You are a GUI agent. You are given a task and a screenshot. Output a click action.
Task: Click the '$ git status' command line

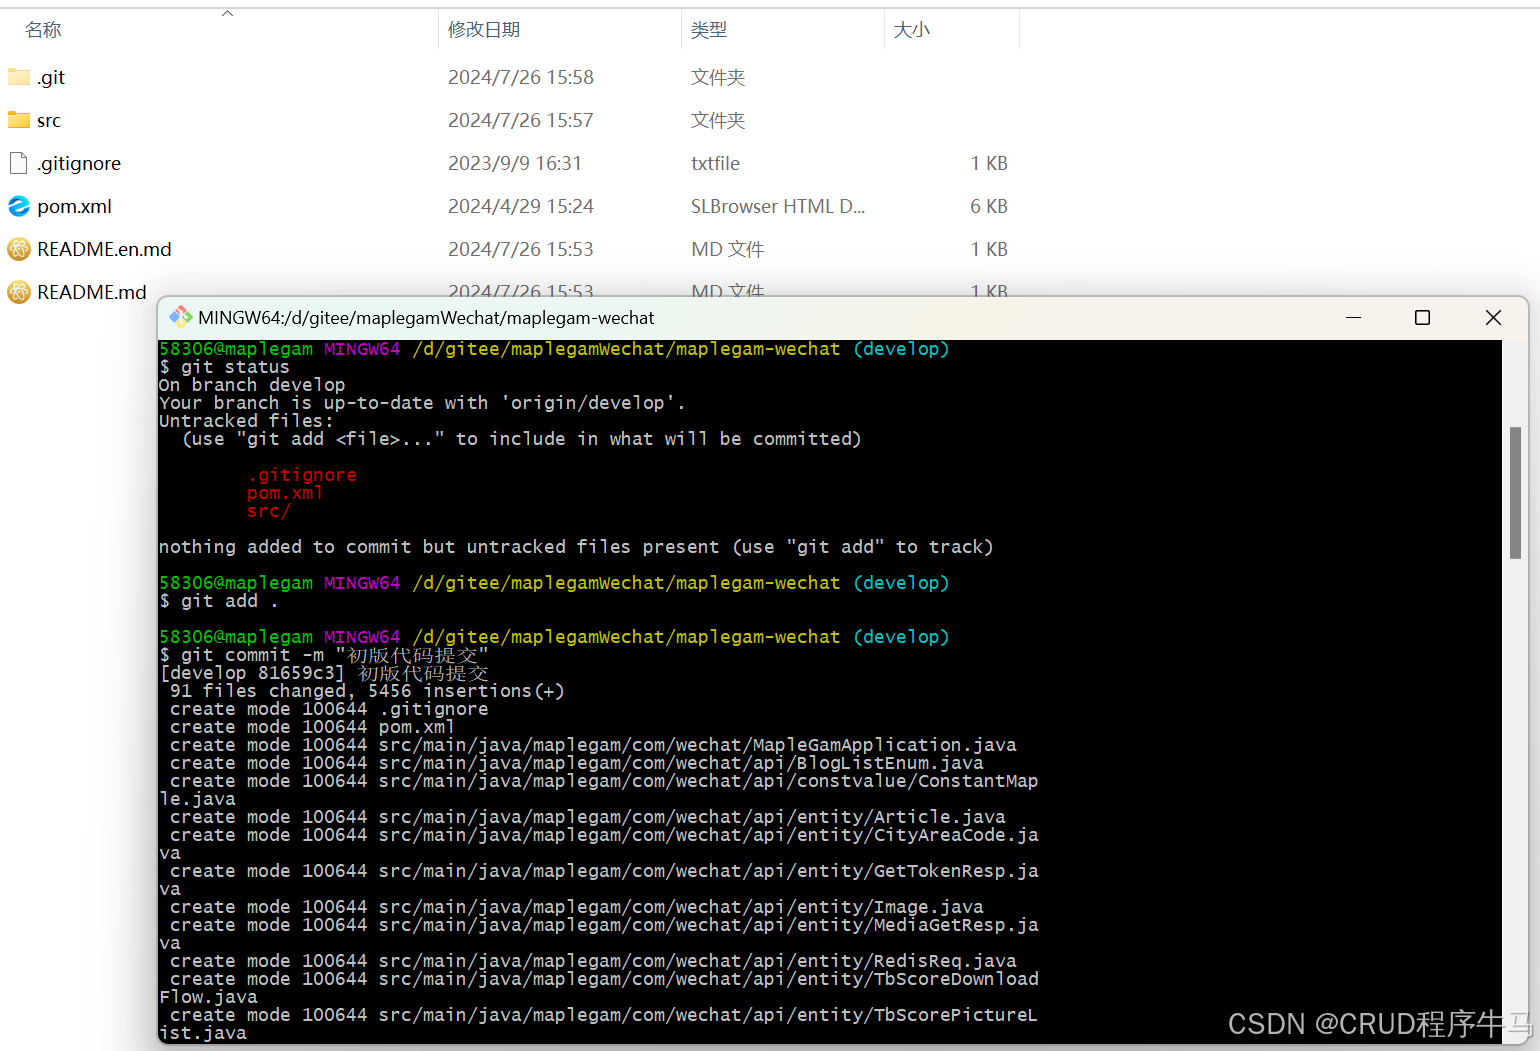coord(224,367)
